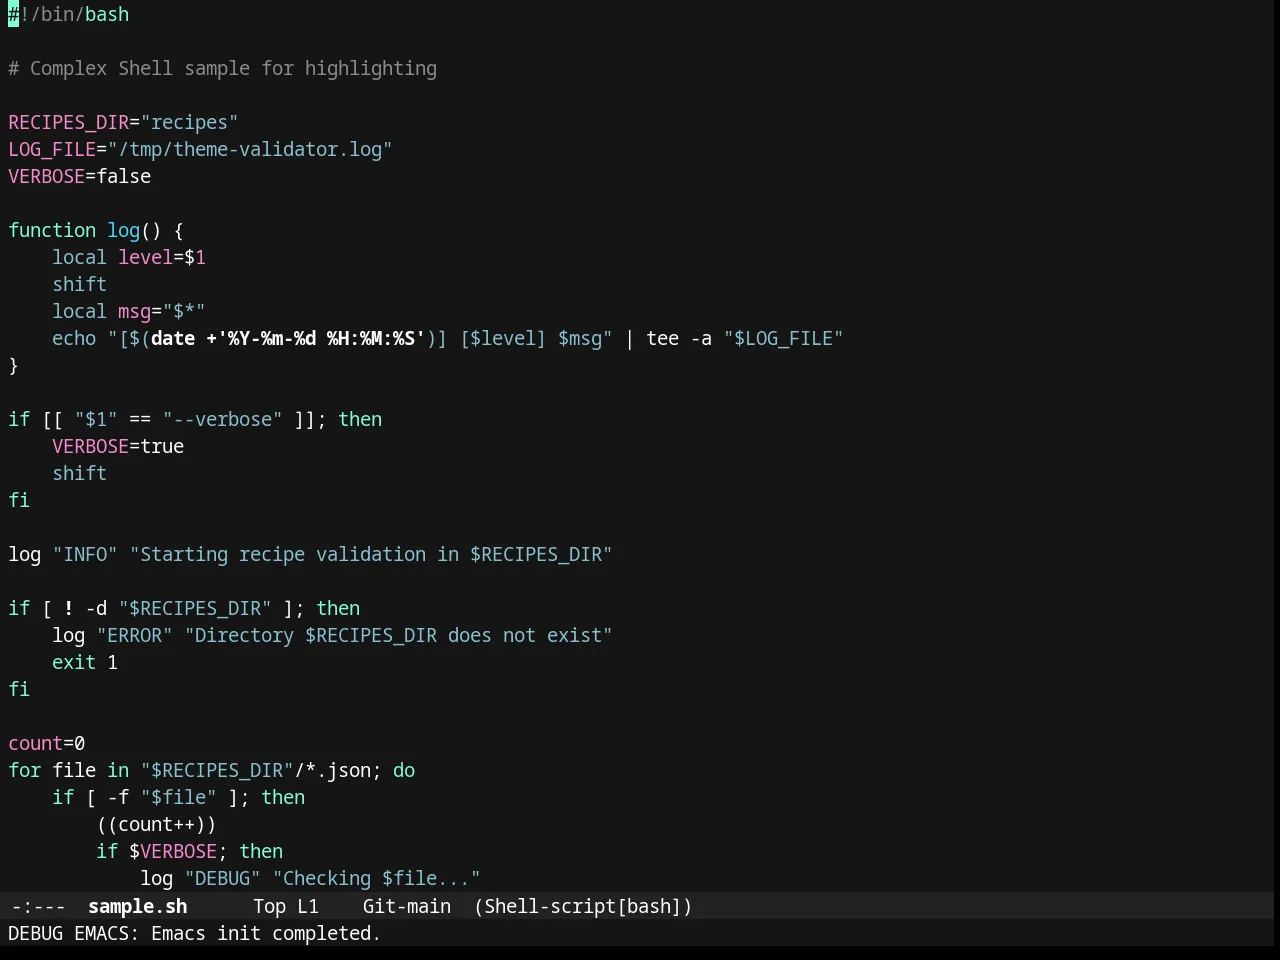Click the L1 line number indicator
The height and width of the screenshot is (960, 1280).
pos(307,906)
